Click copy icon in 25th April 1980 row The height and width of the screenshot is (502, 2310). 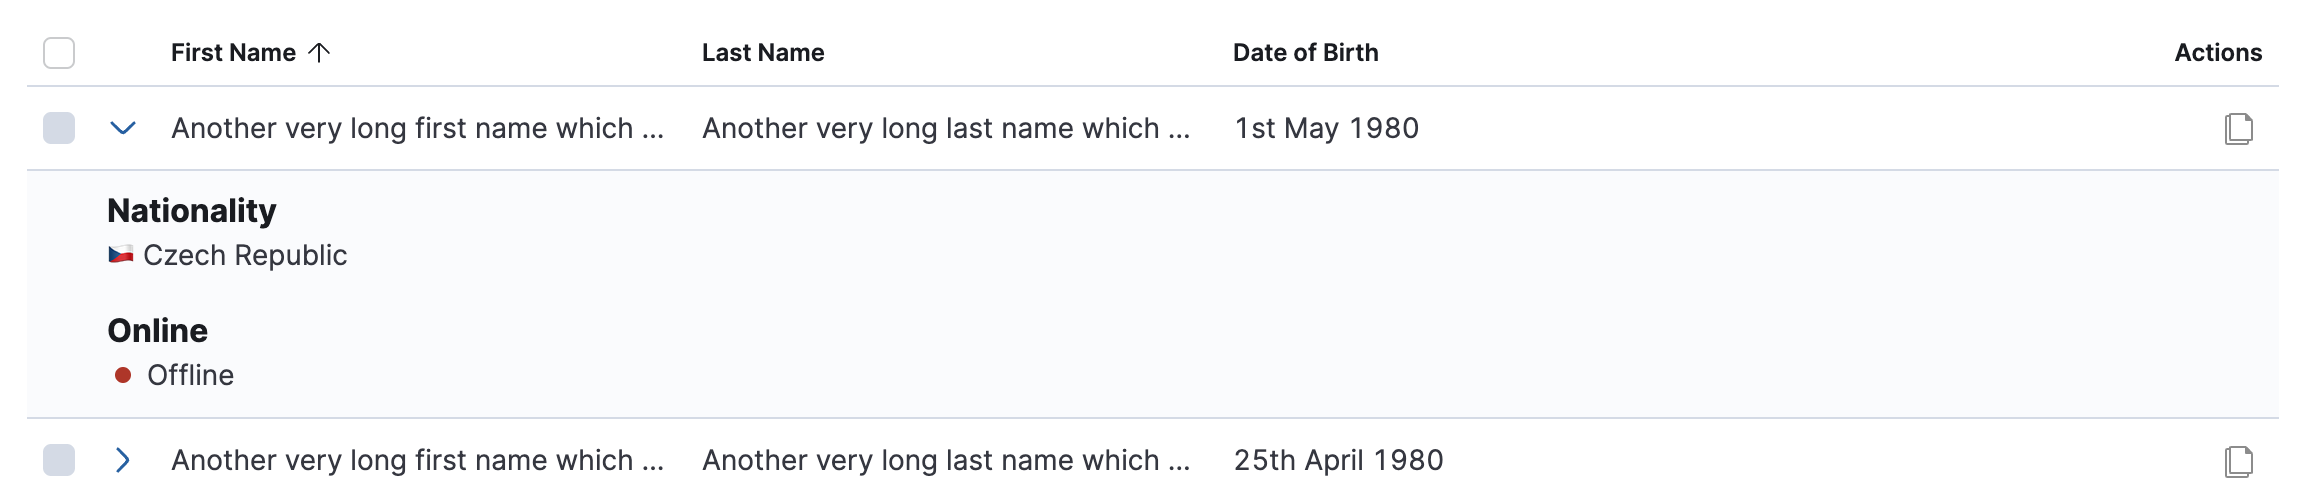click(2238, 461)
